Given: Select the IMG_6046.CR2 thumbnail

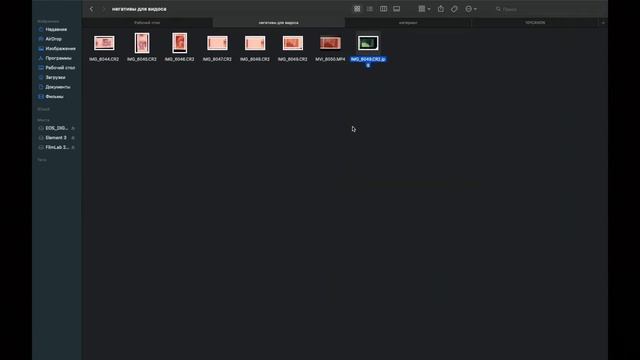Looking at the screenshot, I should click(x=180, y=43).
